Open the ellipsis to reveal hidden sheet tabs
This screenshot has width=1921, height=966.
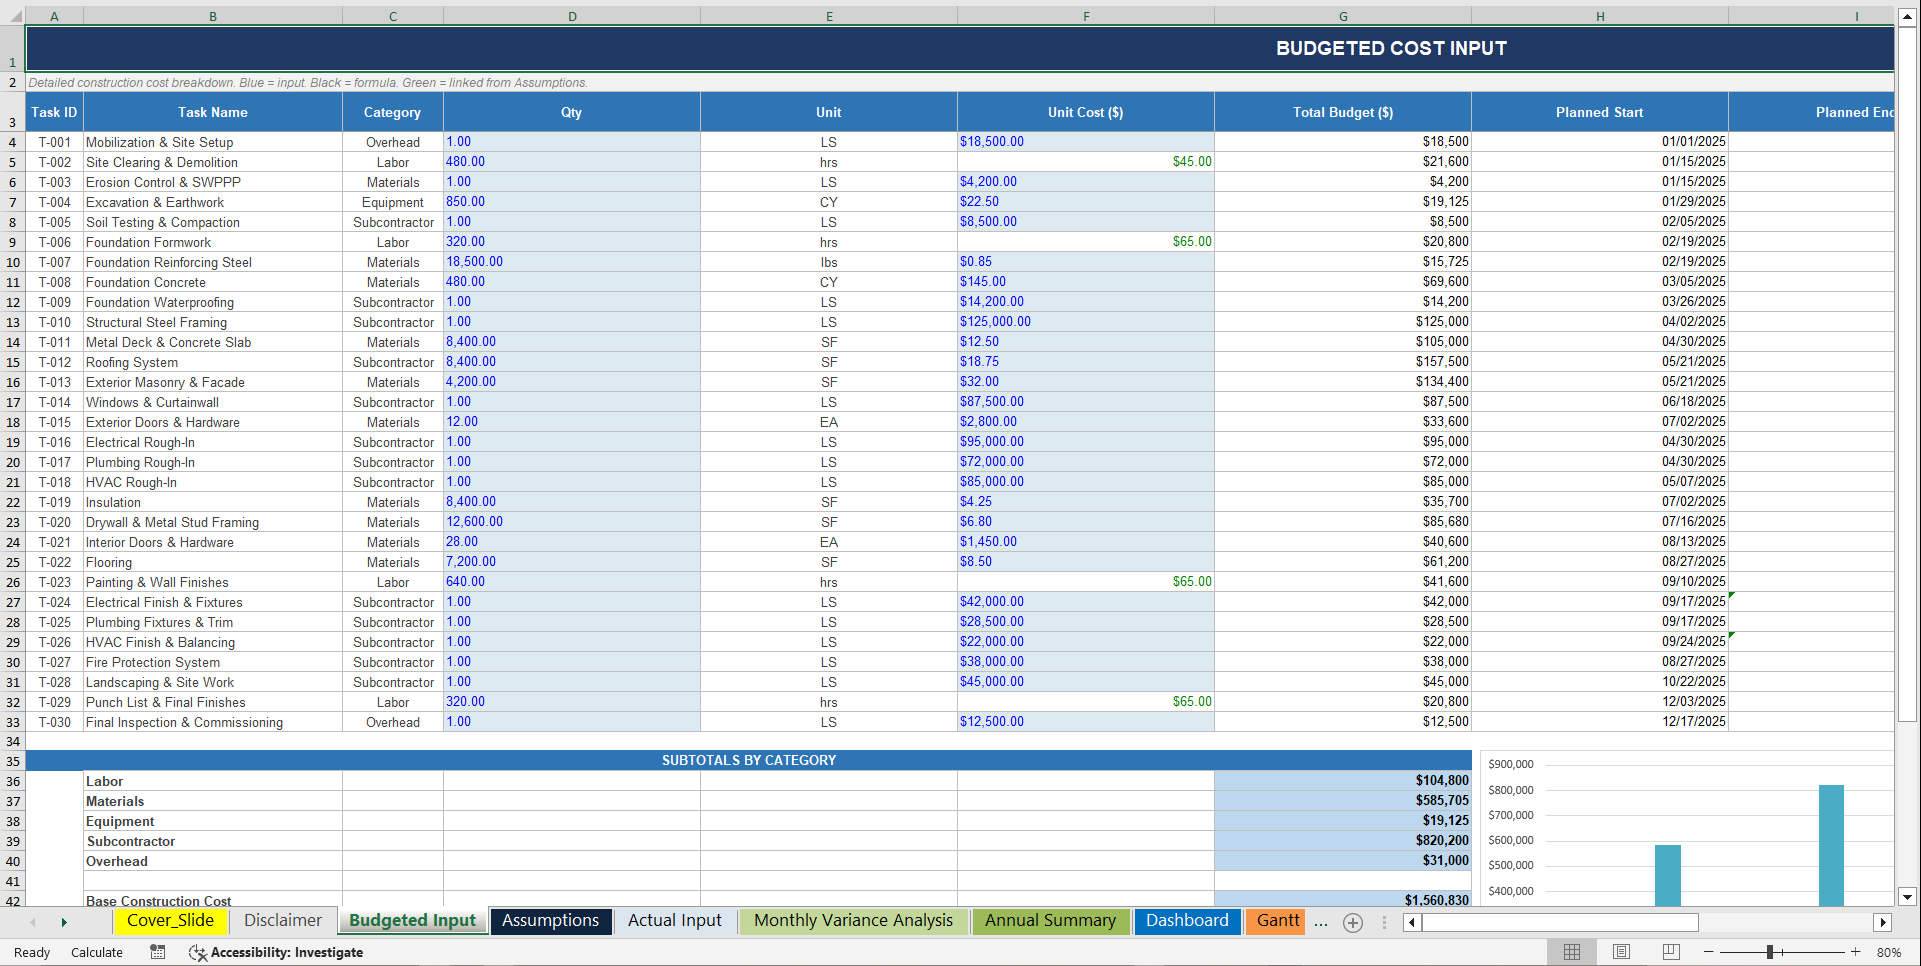pyautogui.click(x=1321, y=922)
